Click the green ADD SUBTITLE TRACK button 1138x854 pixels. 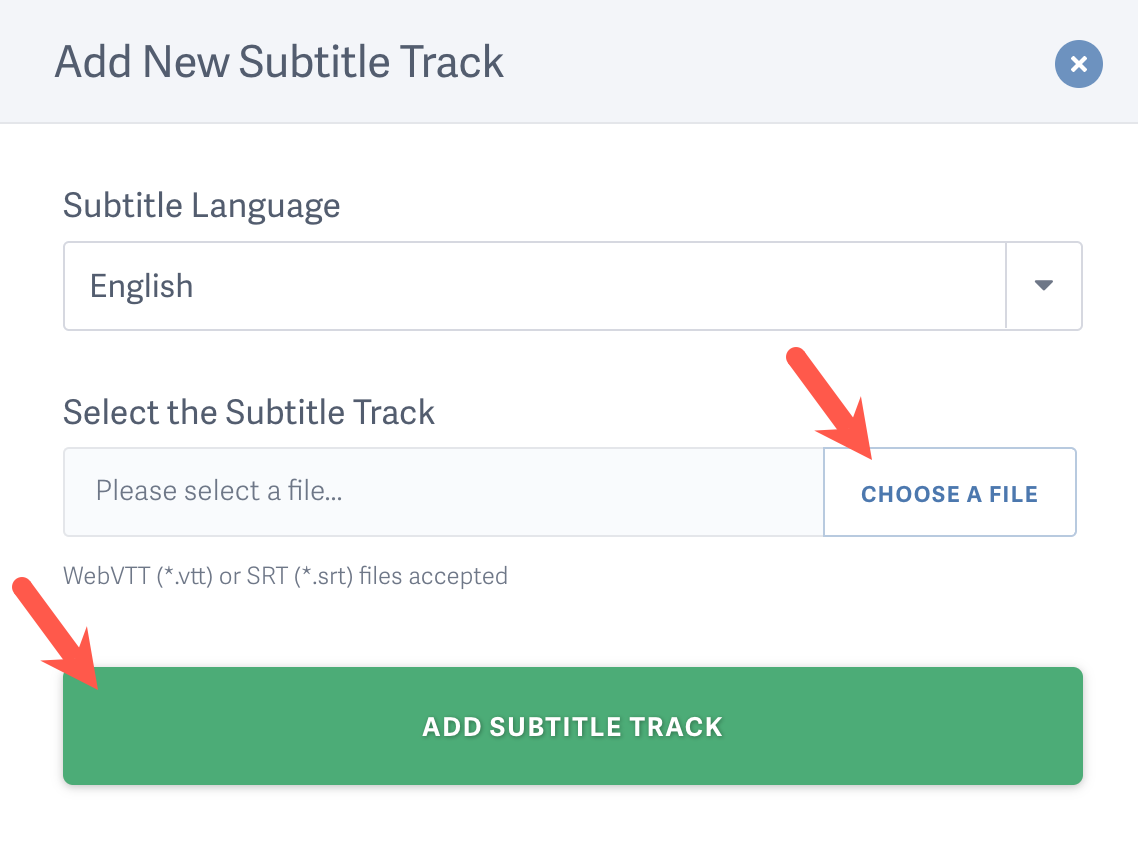tap(572, 727)
